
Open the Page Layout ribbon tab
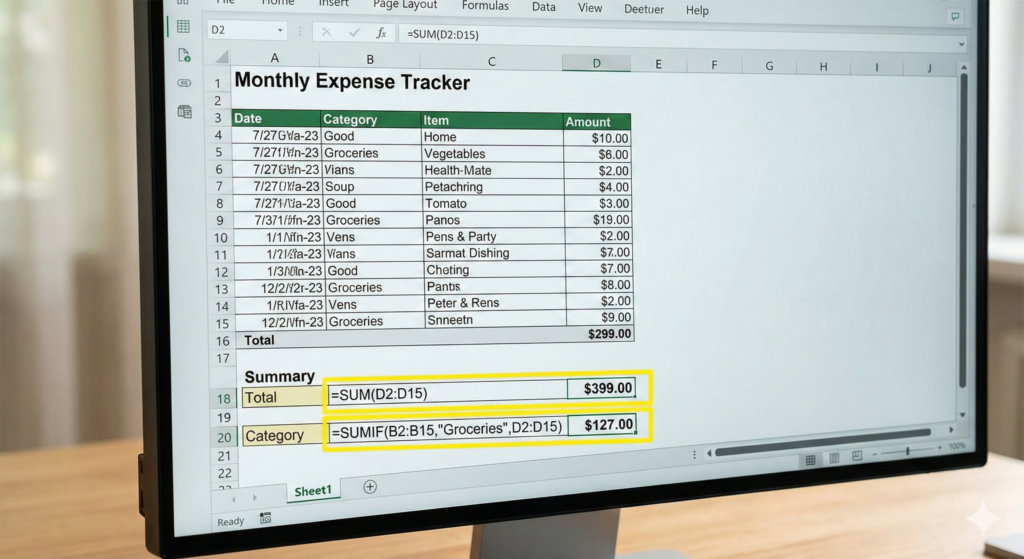click(x=405, y=5)
